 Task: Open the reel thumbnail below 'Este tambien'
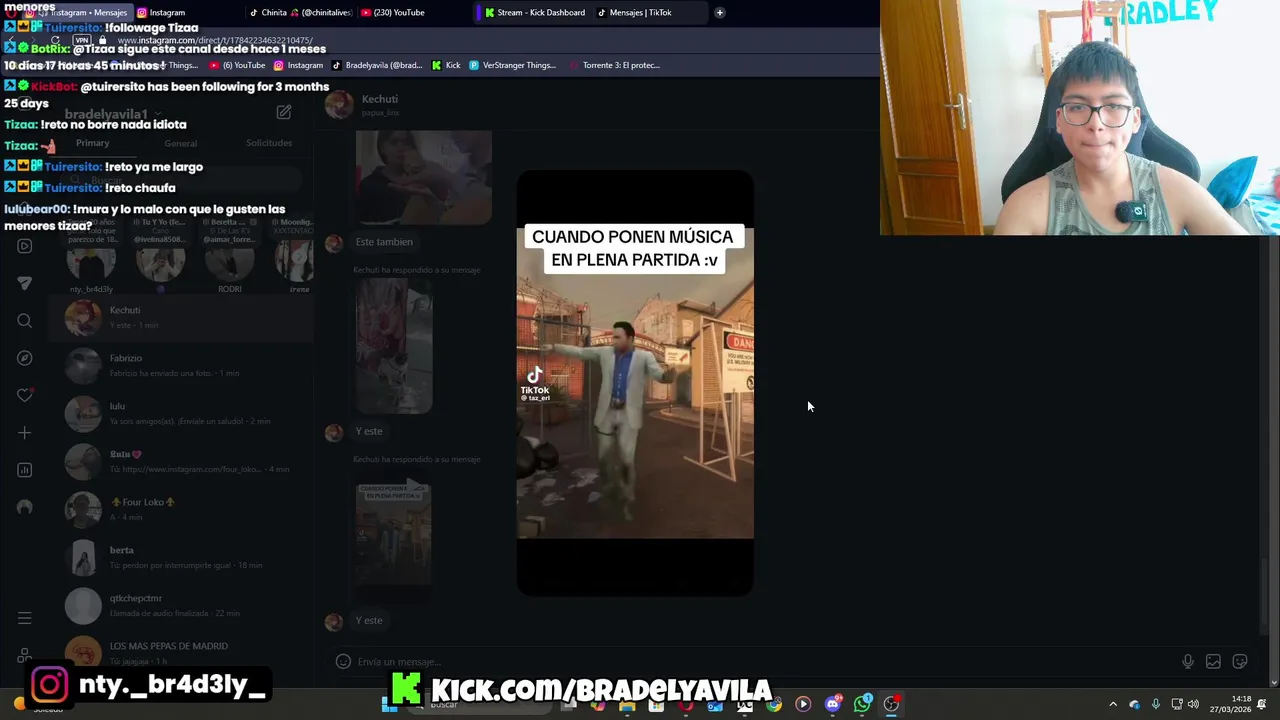pyautogui.click(x=394, y=346)
